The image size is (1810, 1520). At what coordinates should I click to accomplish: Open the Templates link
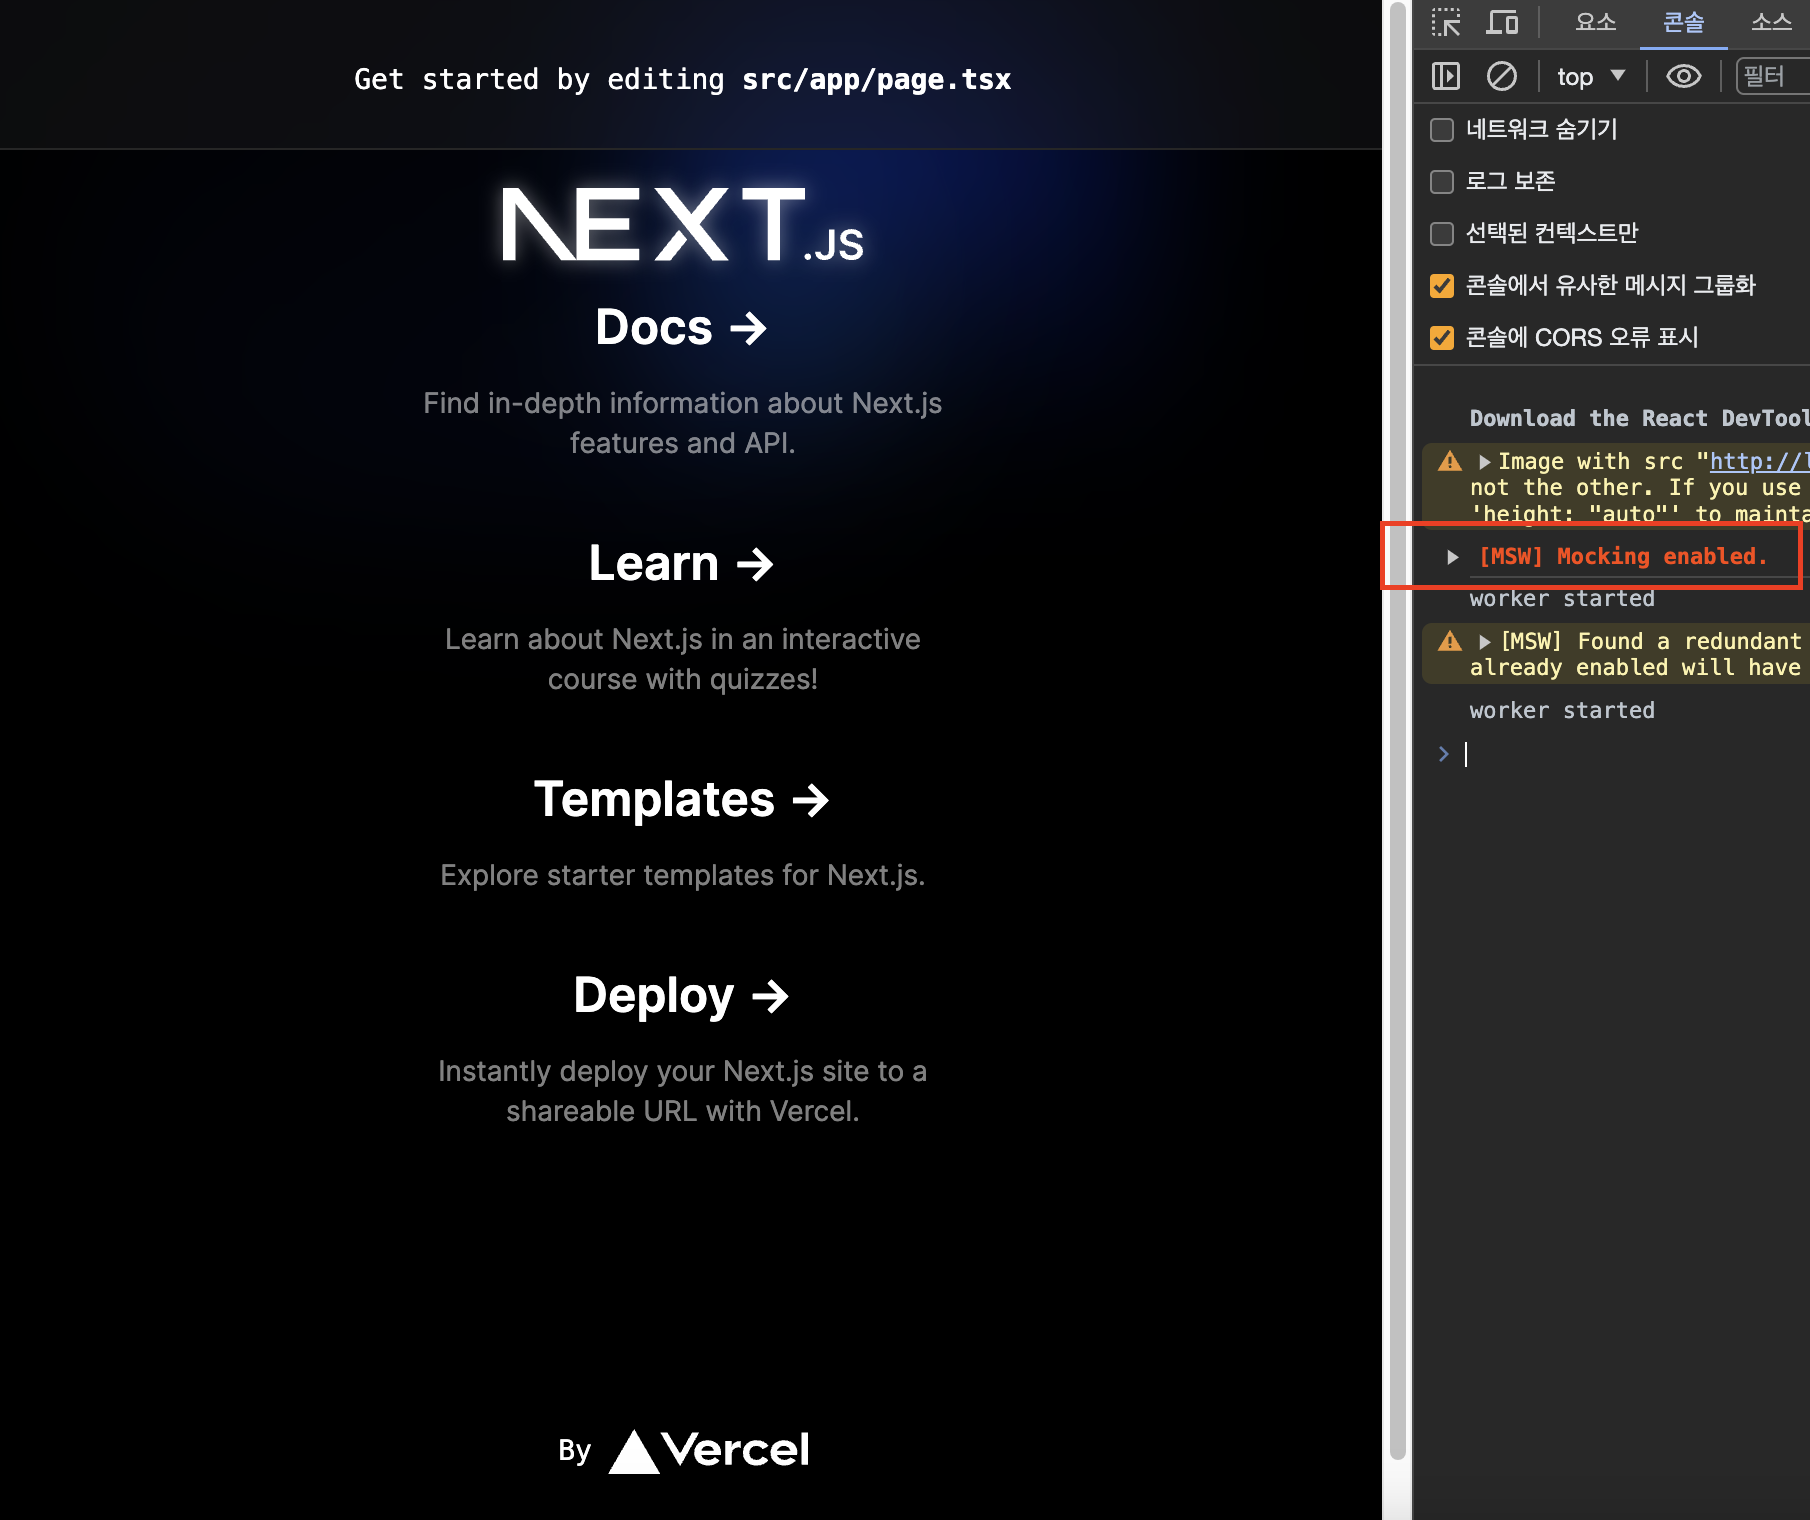[x=682, y=800]
